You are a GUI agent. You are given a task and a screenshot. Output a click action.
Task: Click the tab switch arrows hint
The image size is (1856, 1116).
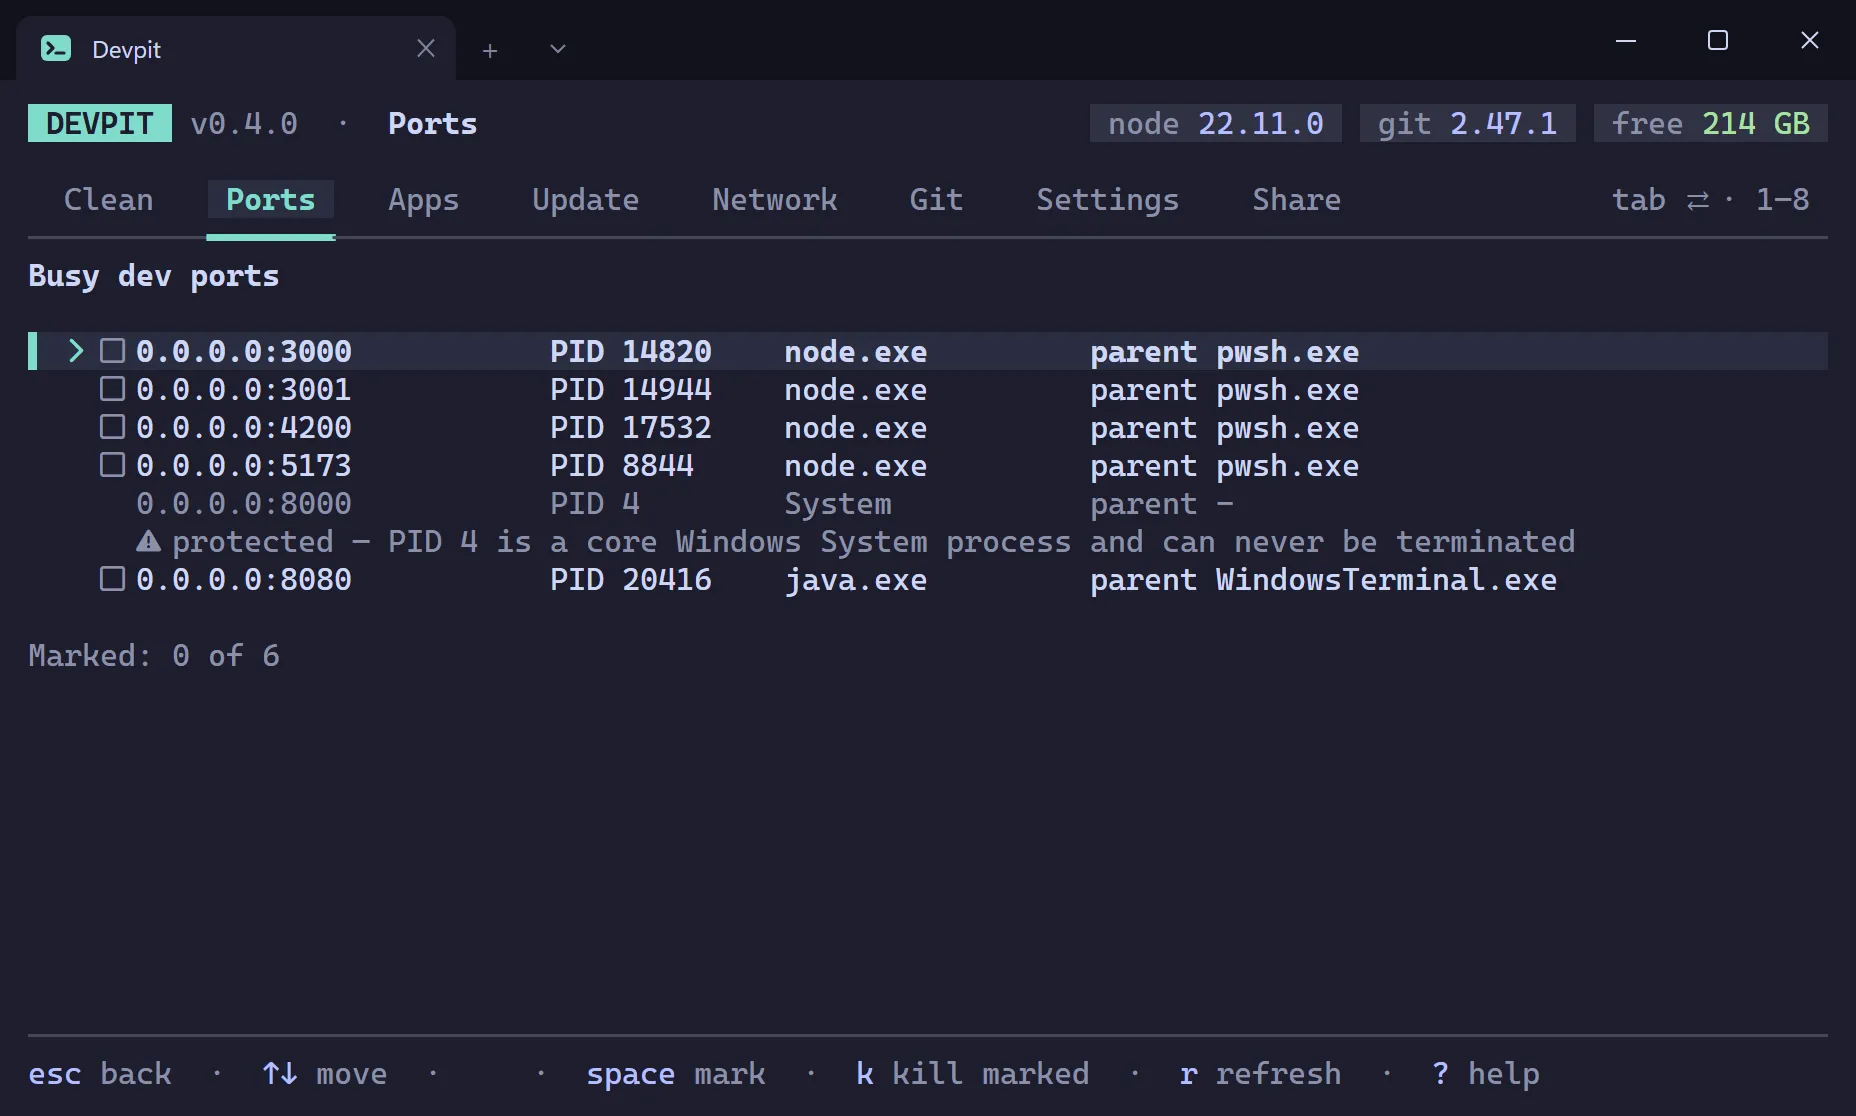(1698, 200)
